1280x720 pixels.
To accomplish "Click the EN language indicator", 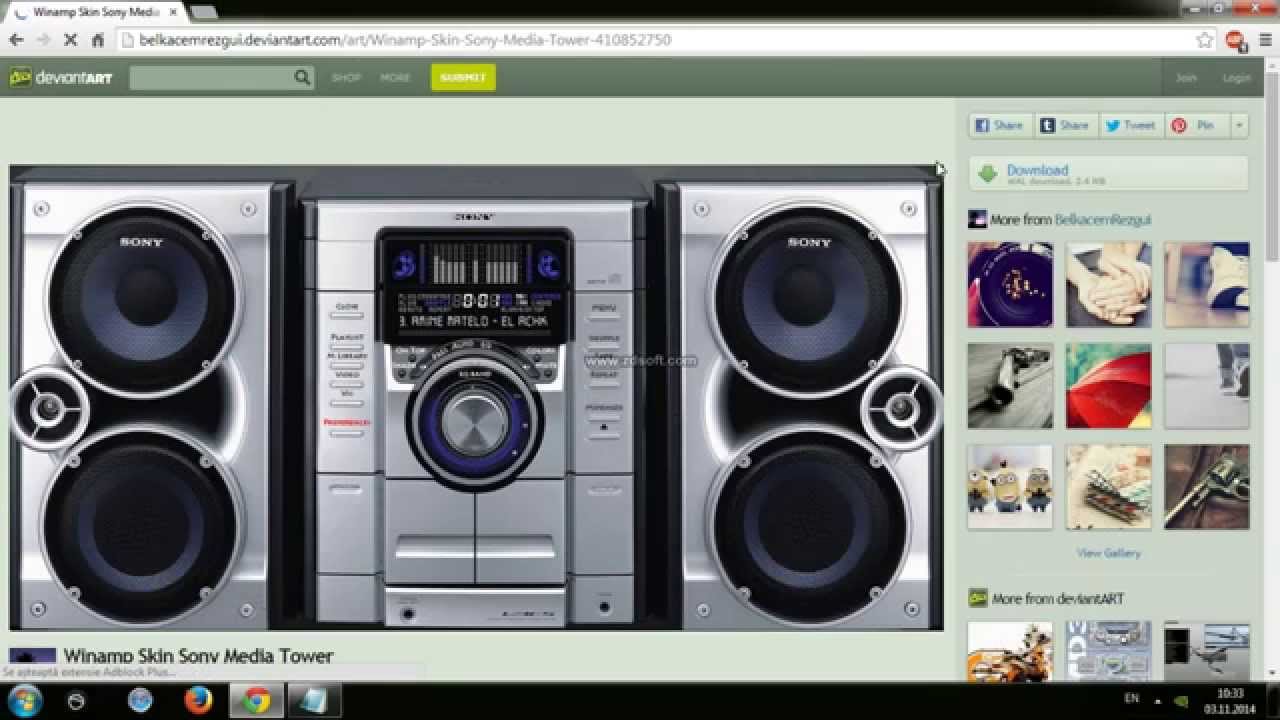I will pos(1131,697).
